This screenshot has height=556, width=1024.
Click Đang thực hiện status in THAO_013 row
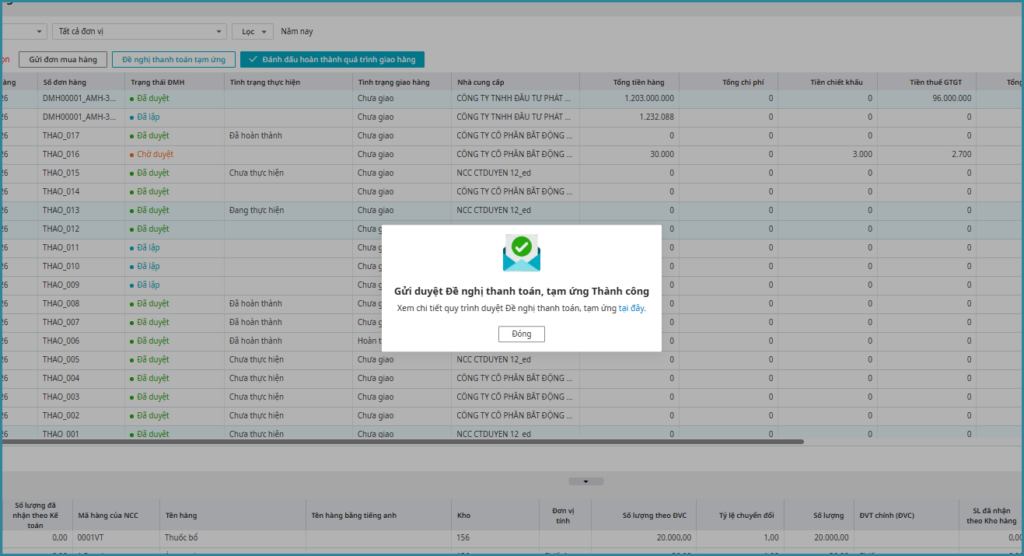257,210
